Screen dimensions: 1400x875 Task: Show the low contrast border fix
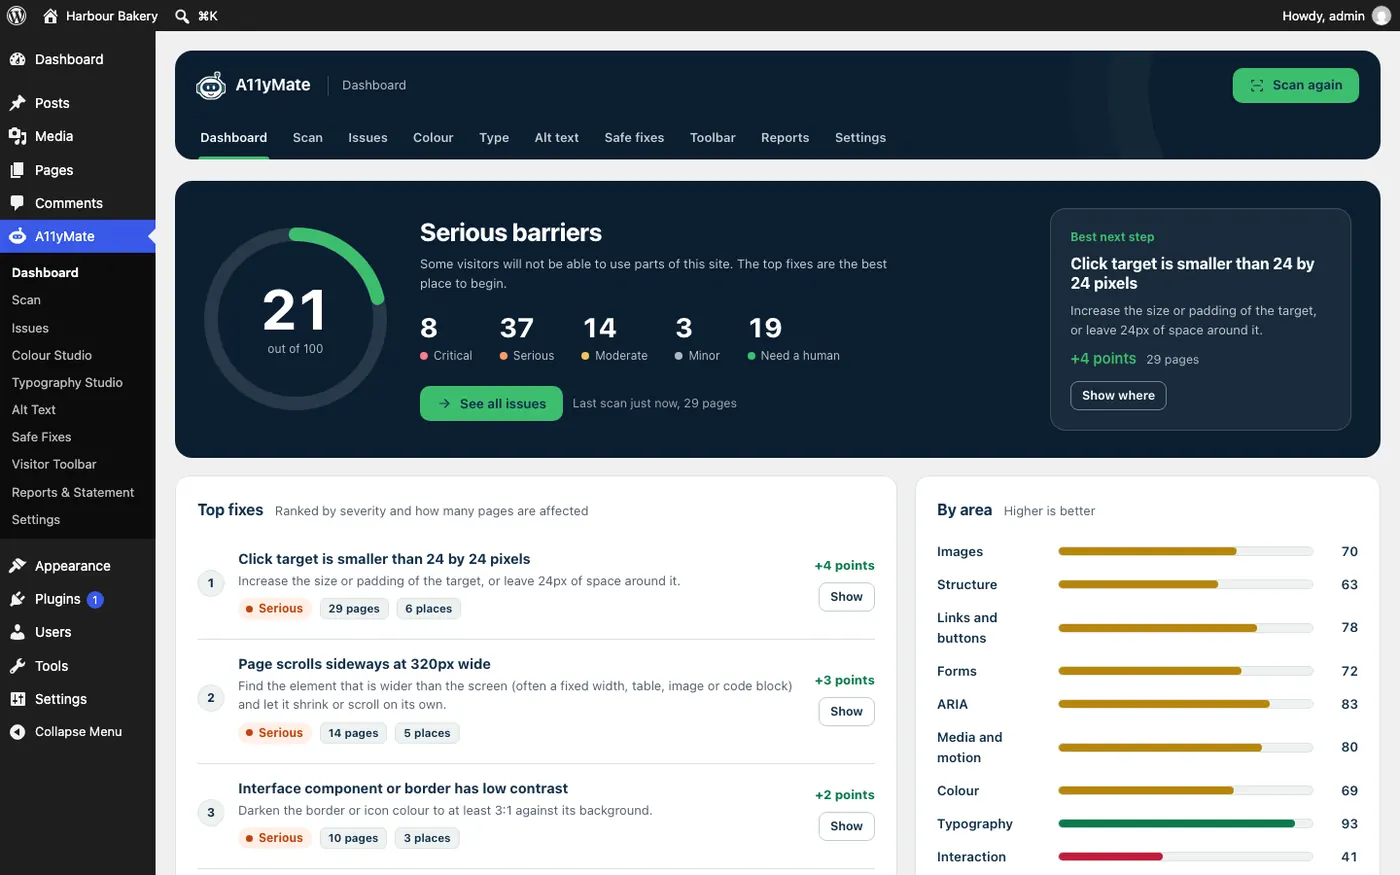(x=846, y=826)
